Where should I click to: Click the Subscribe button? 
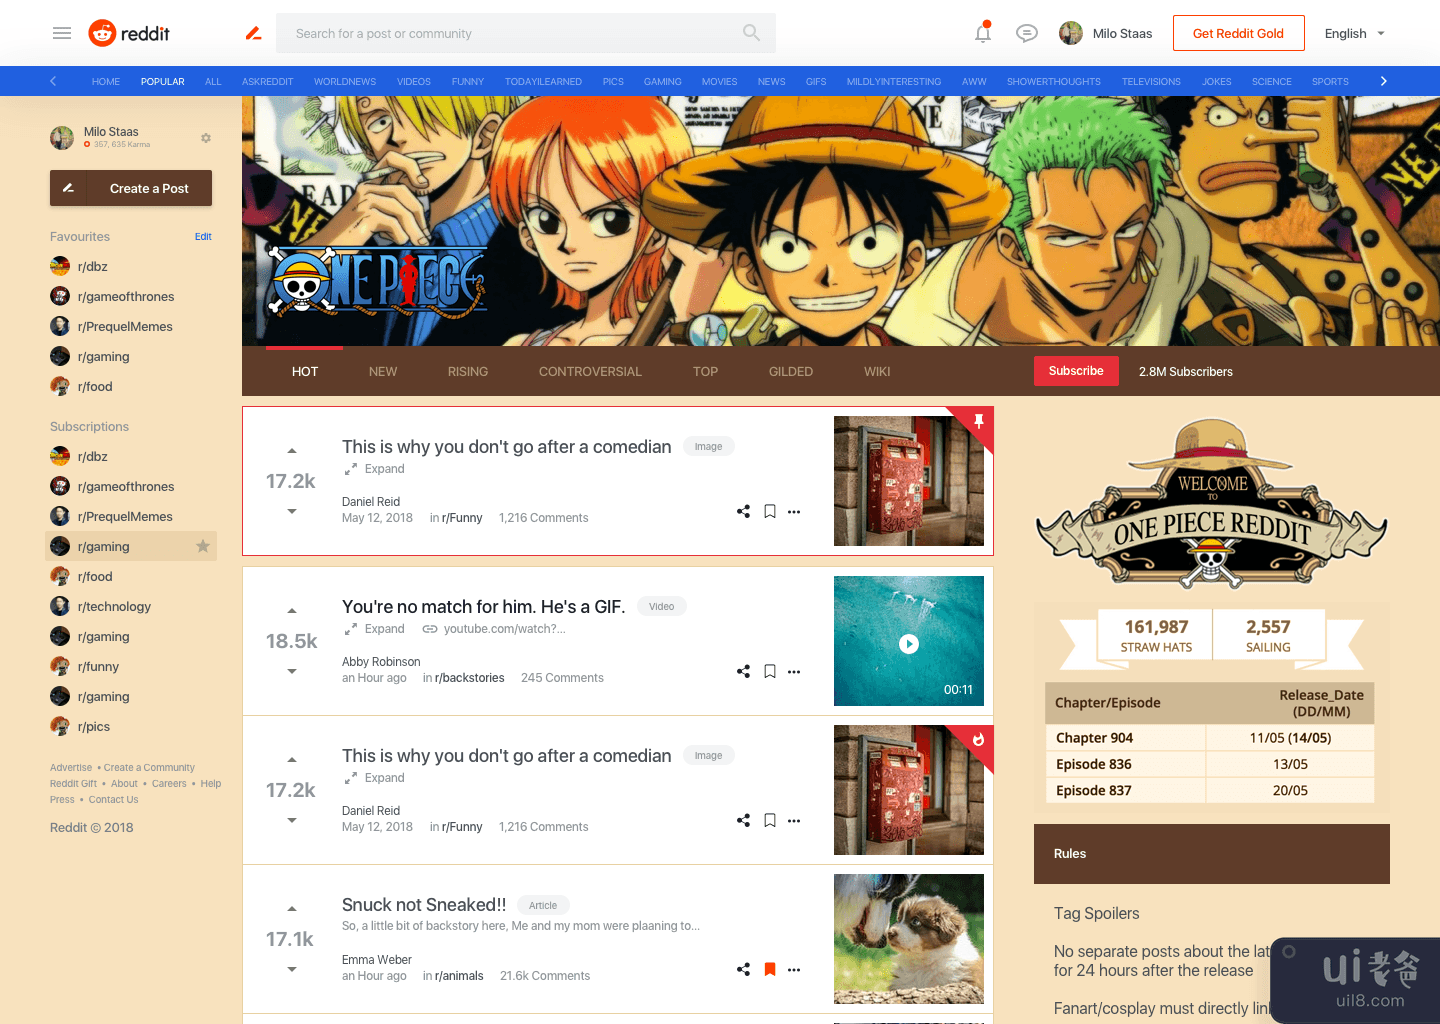(1076, 371)
